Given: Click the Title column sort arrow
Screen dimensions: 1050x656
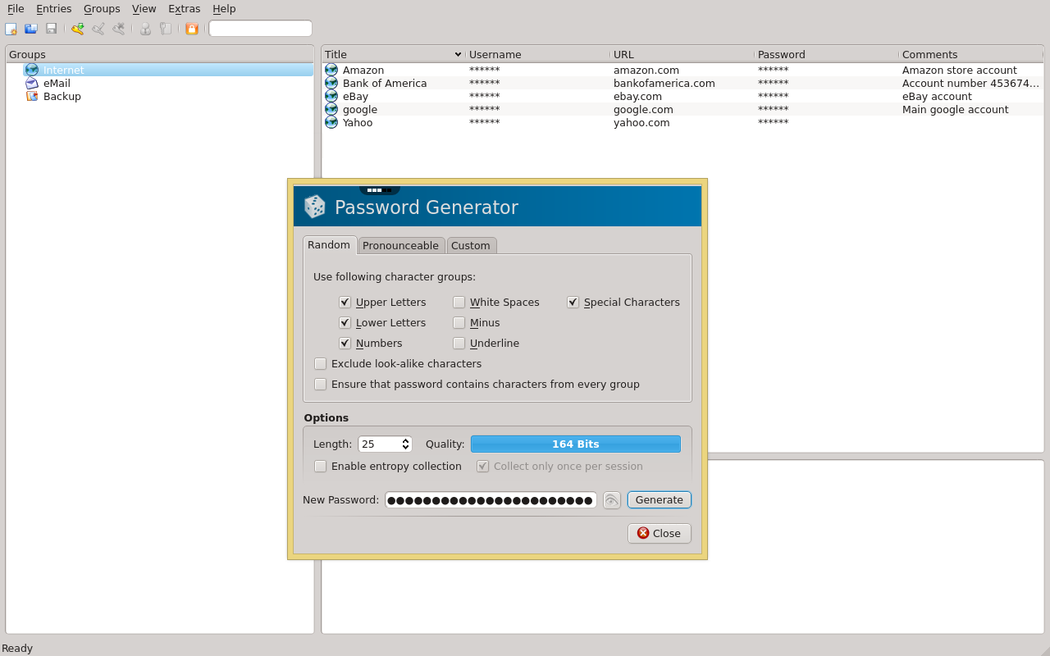Looking at the screenshot, I should [x=458, y=54].
